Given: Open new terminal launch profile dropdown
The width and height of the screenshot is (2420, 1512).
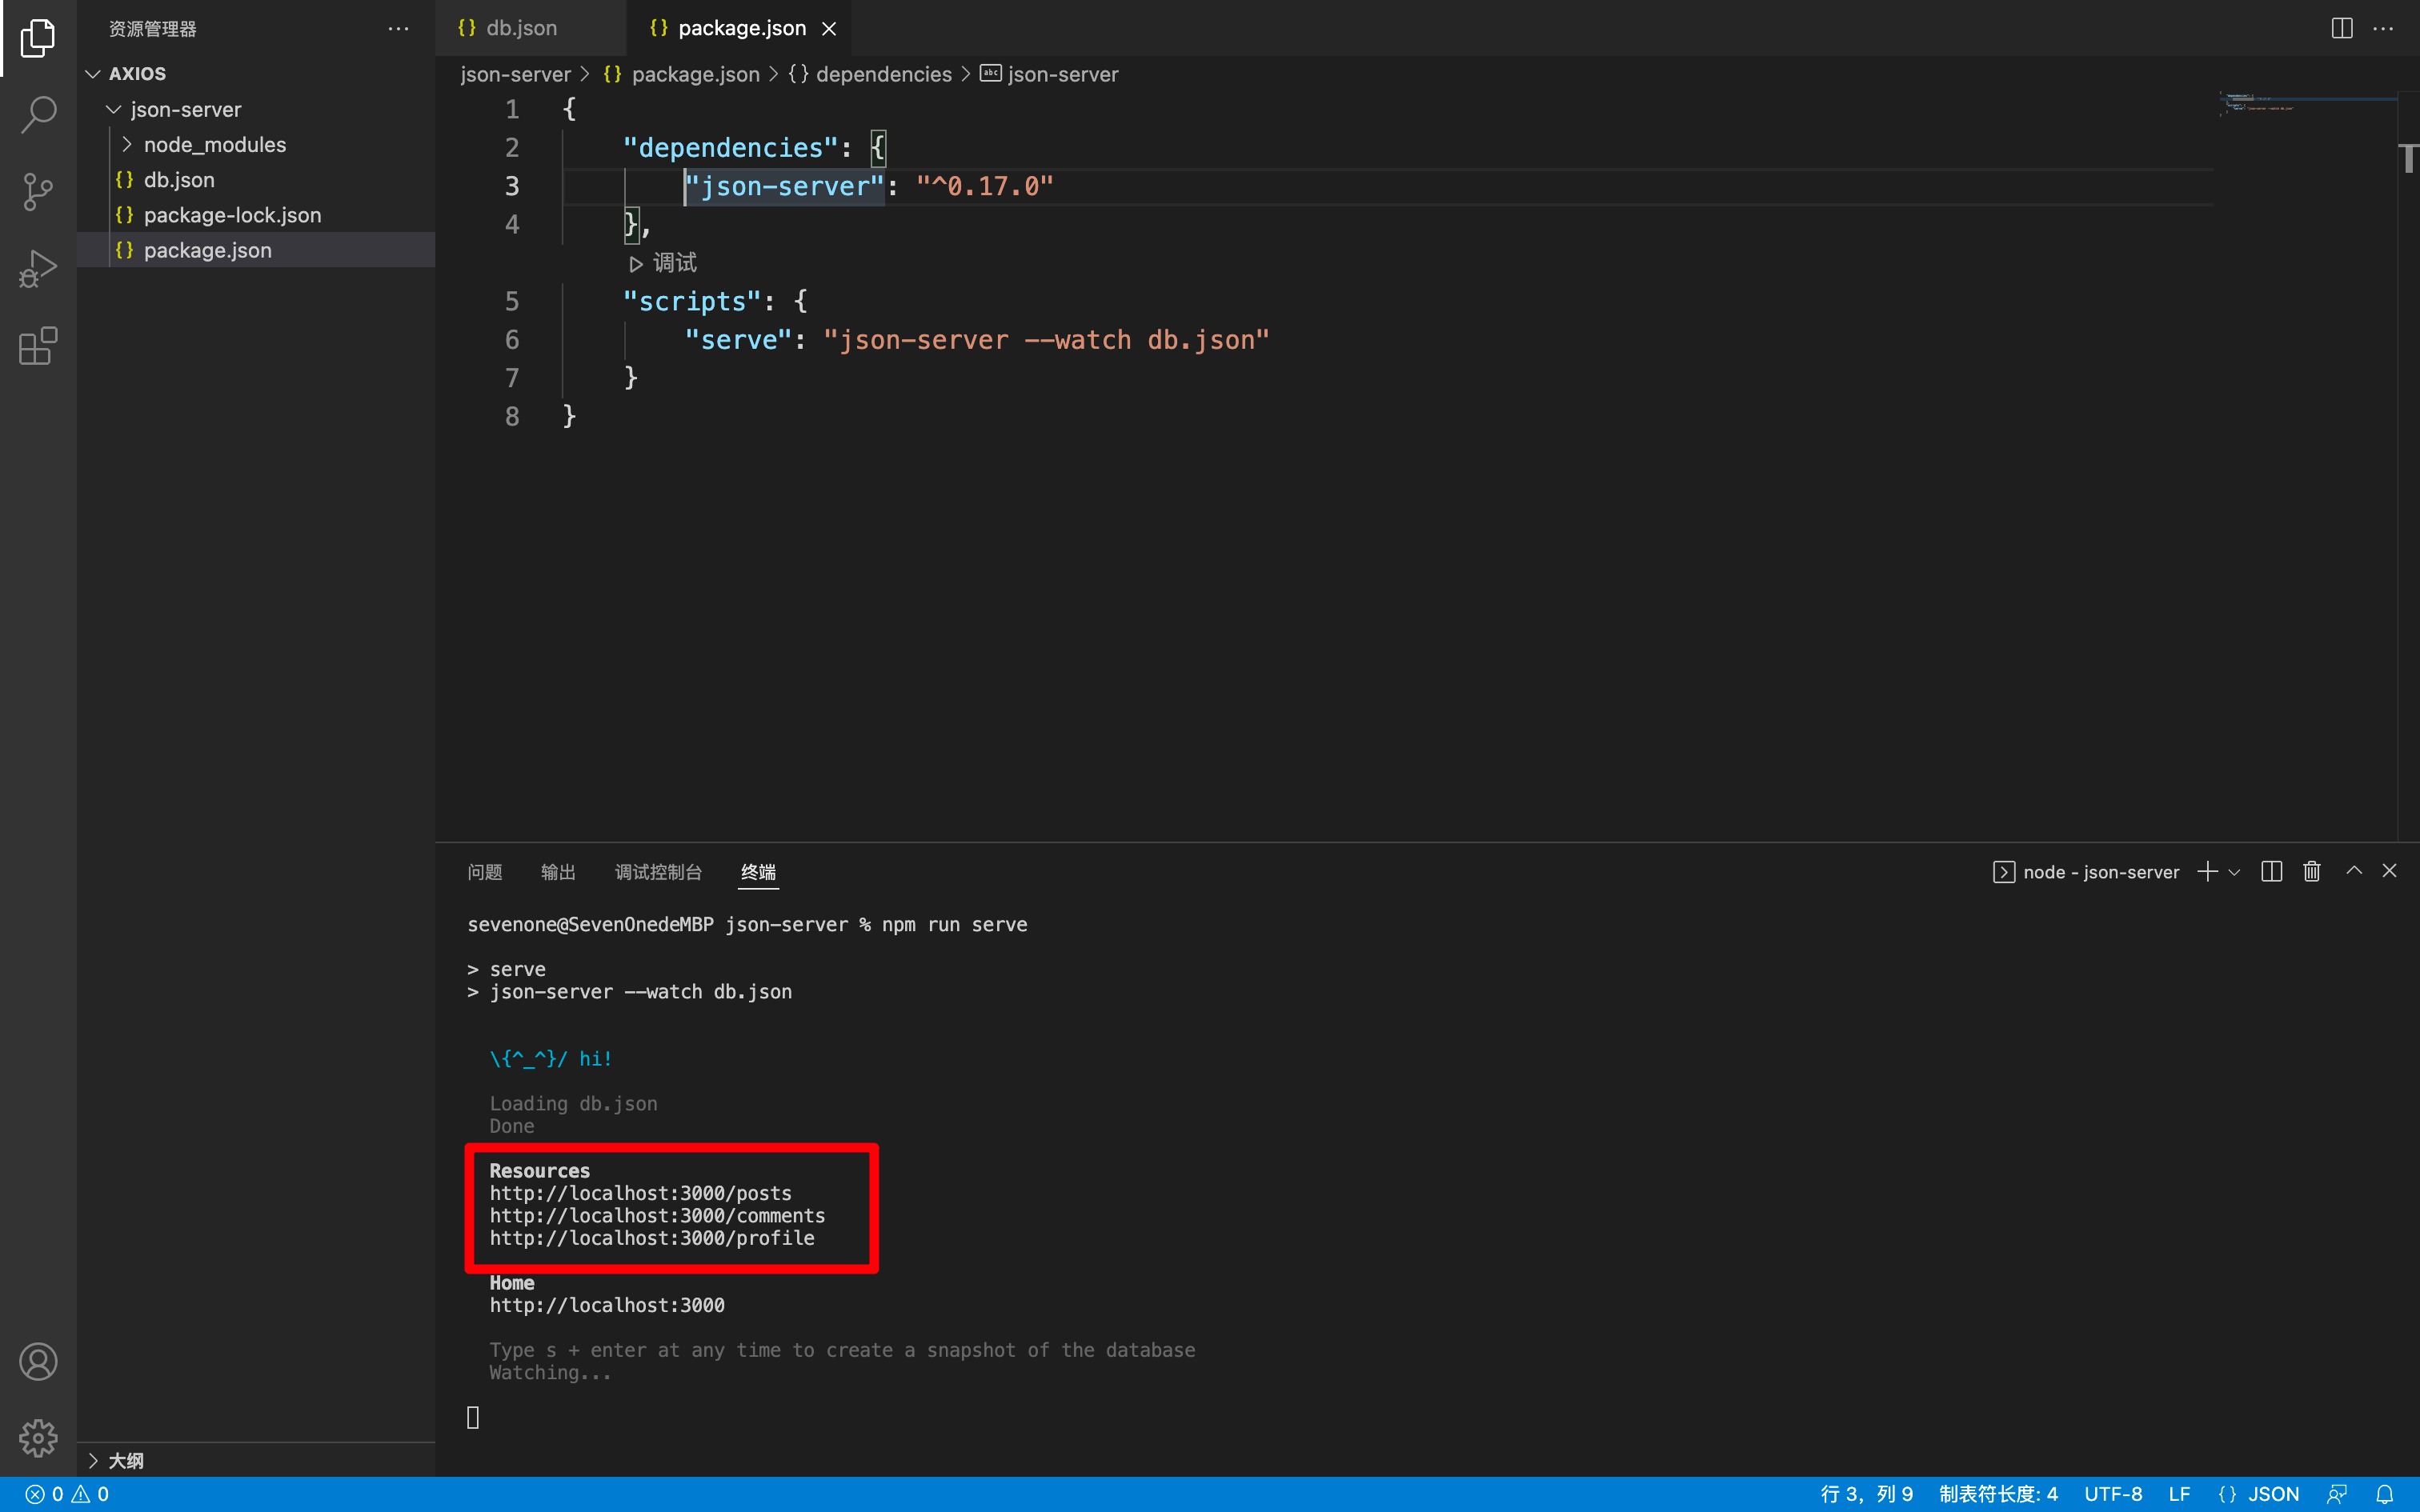Looking at the screenshot, I should tap(2234, 872).
